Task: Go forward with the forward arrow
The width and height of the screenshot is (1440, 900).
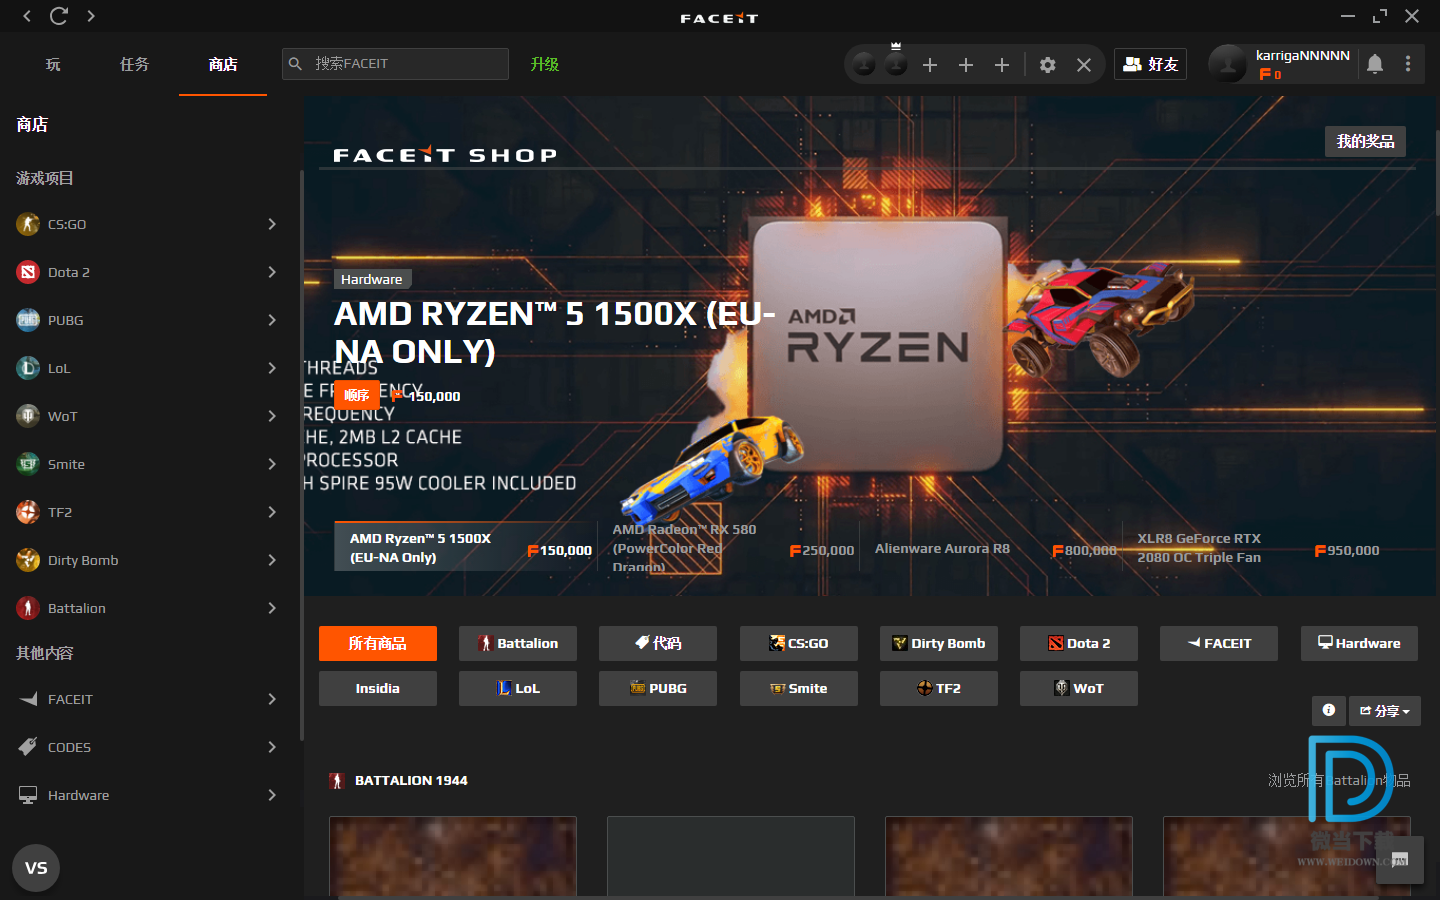Action: click(x=91, y=16)
